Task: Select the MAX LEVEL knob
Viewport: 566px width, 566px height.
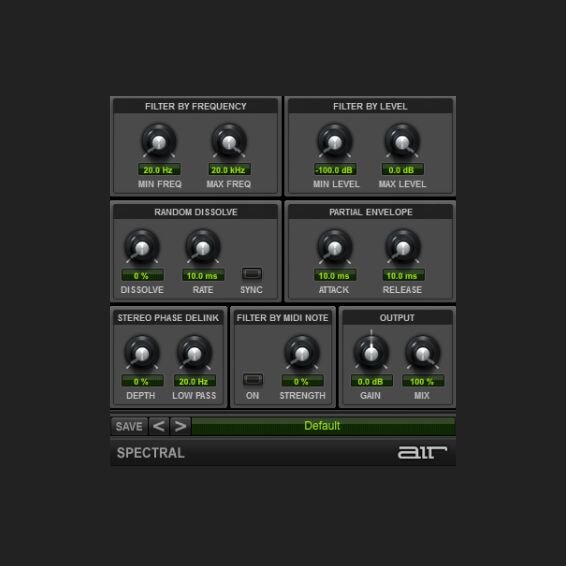Action: 402,142
